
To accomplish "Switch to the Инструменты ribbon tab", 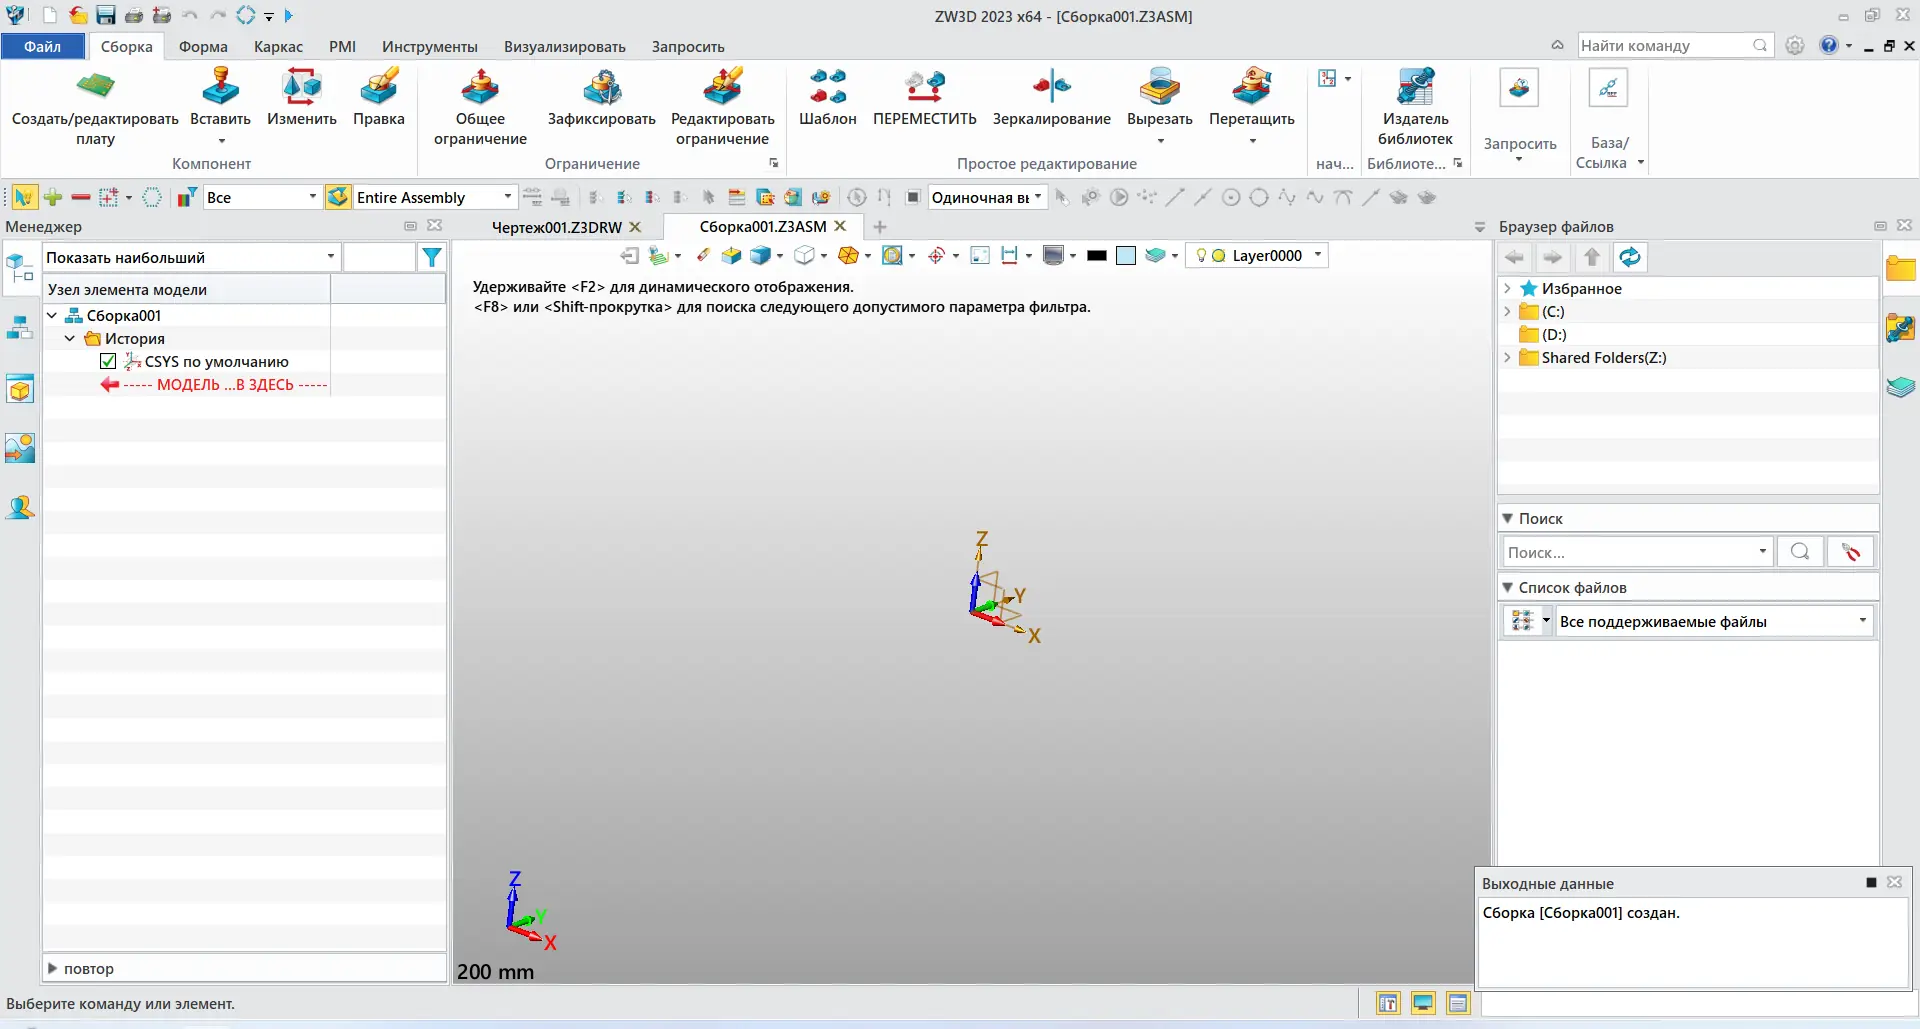I will click(430, 47).
